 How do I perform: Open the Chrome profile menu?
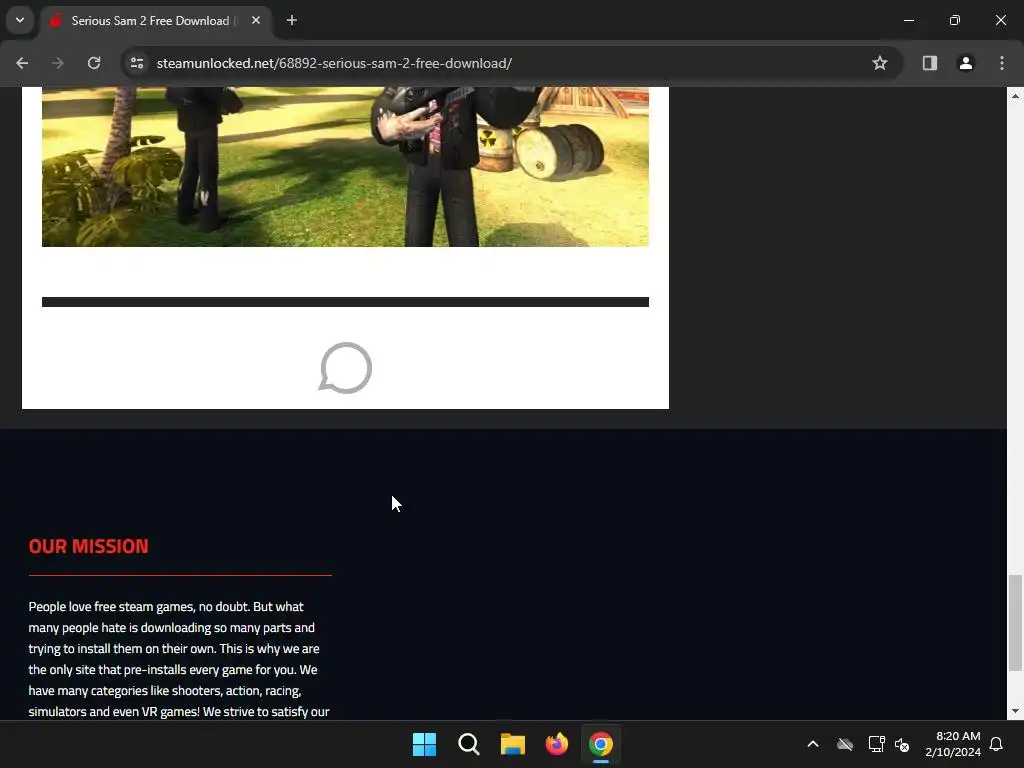click(x=966, y=63)
